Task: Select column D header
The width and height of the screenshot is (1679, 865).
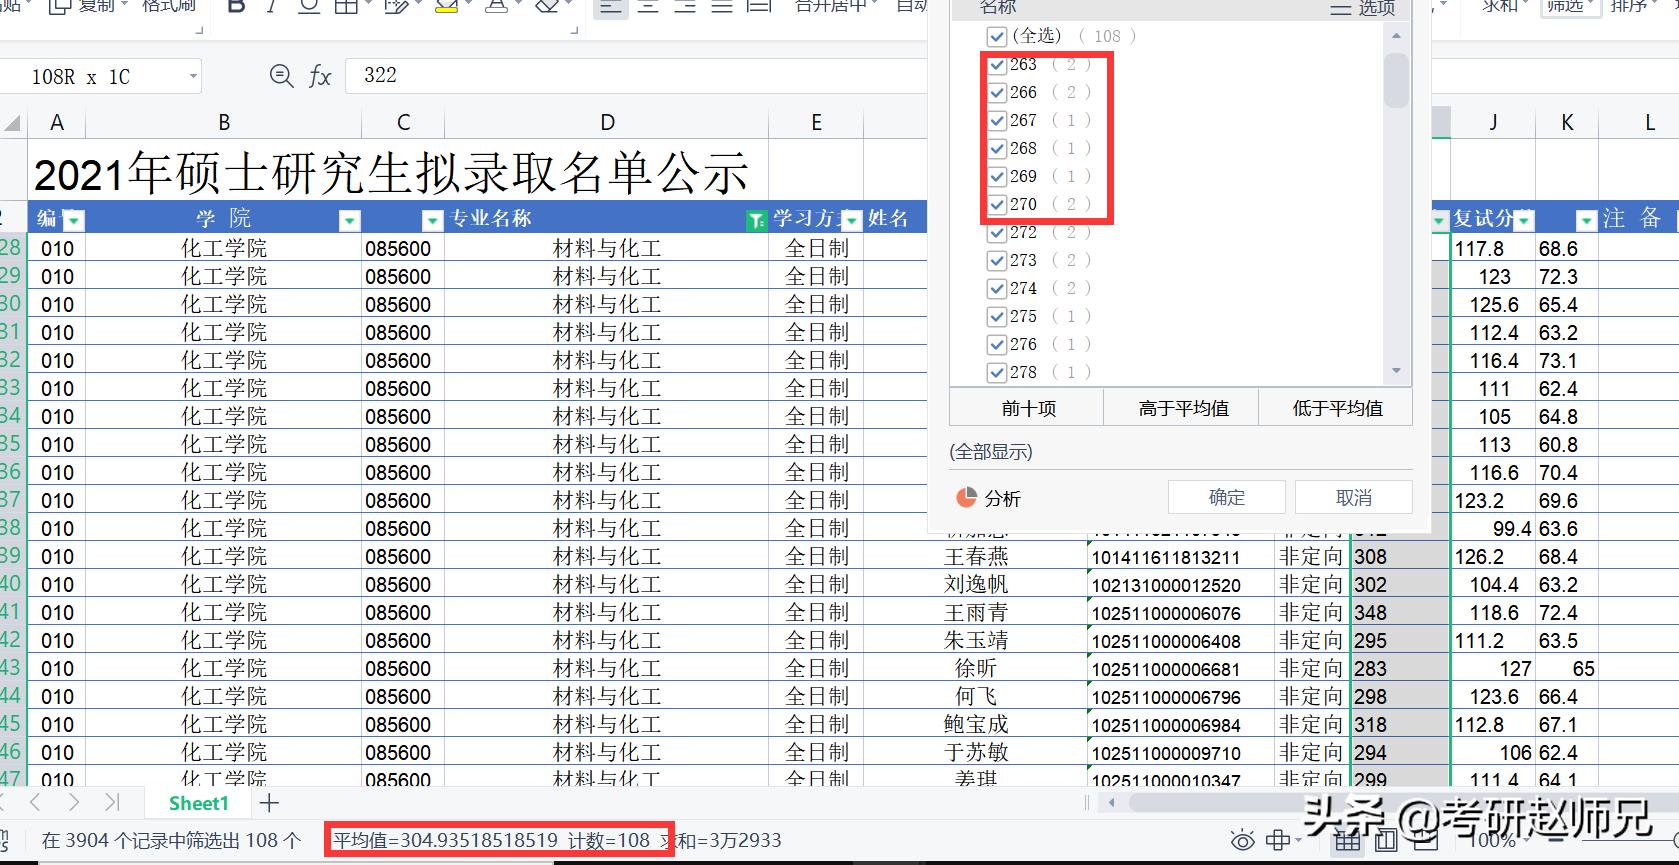Action: coord(607,122)
